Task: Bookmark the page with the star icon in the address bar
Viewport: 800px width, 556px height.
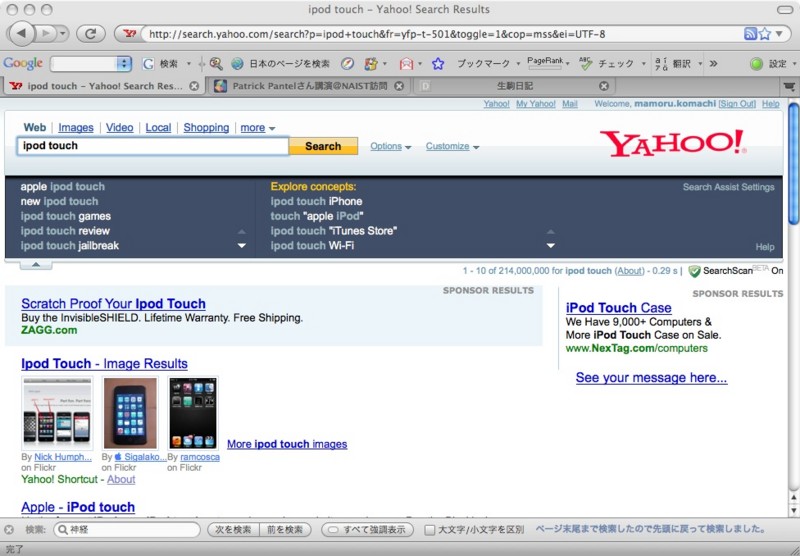Action: point(764,34)
